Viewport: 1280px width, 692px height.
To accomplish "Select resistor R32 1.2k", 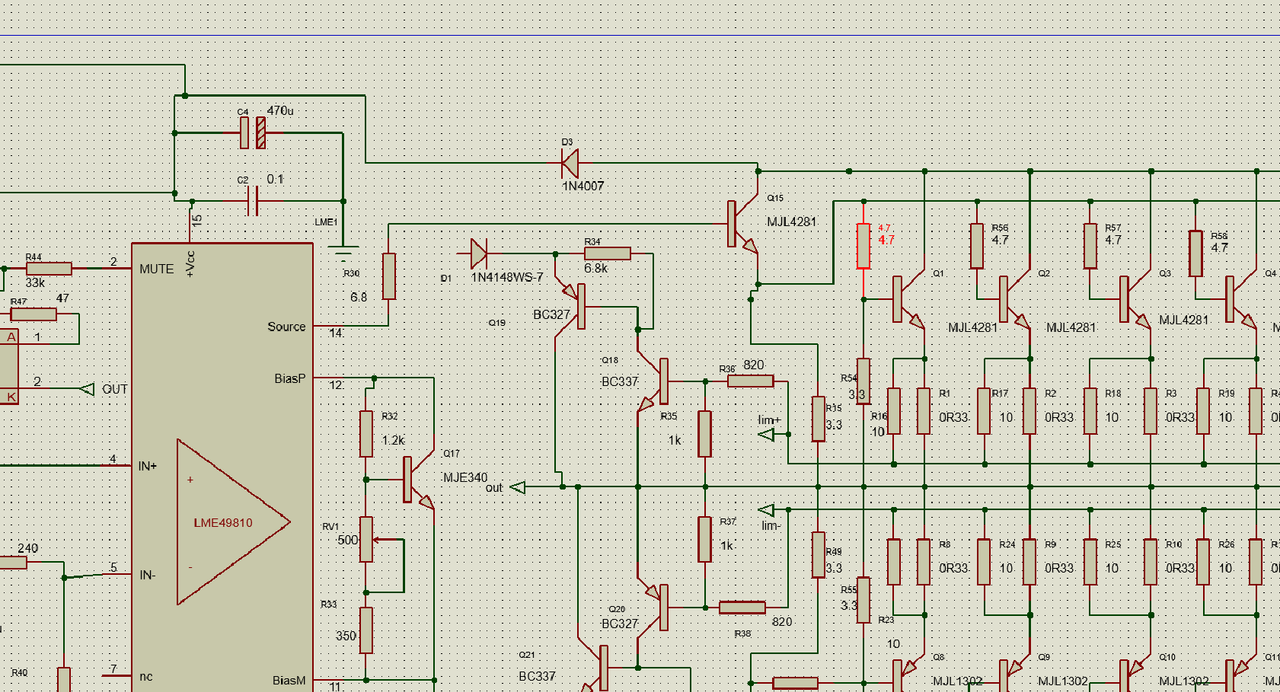I will click(366, 433).
